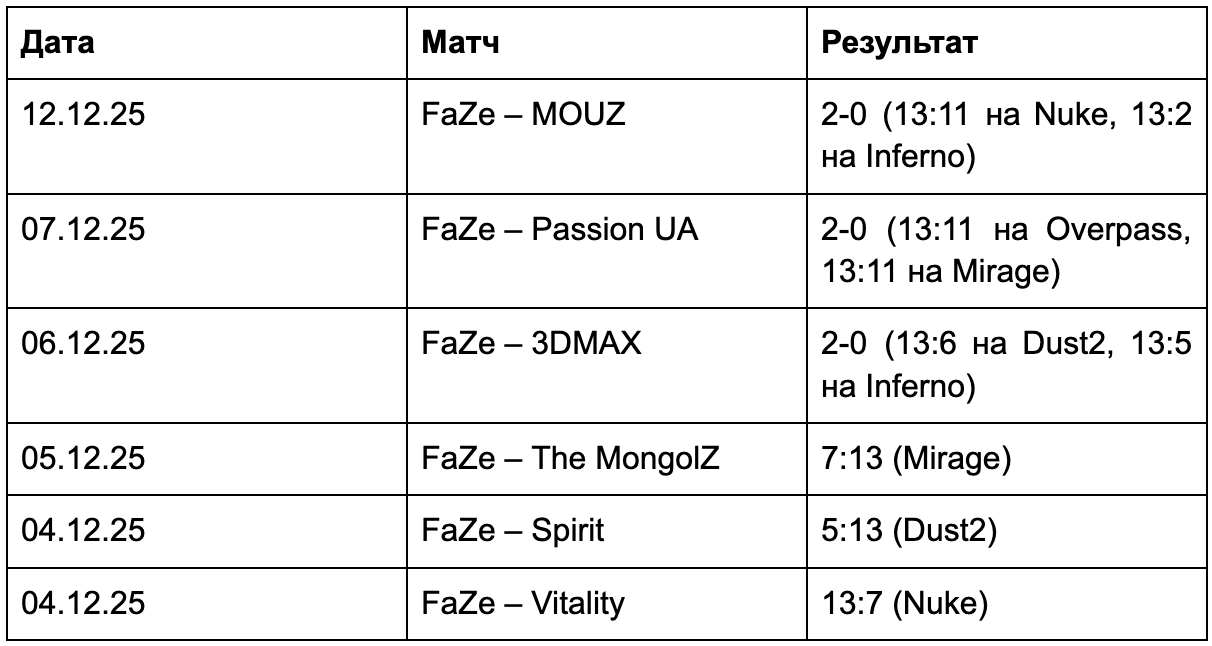Select the 5:13 (Dust2) result cell
1212x646 pixels.
point(908,531)
